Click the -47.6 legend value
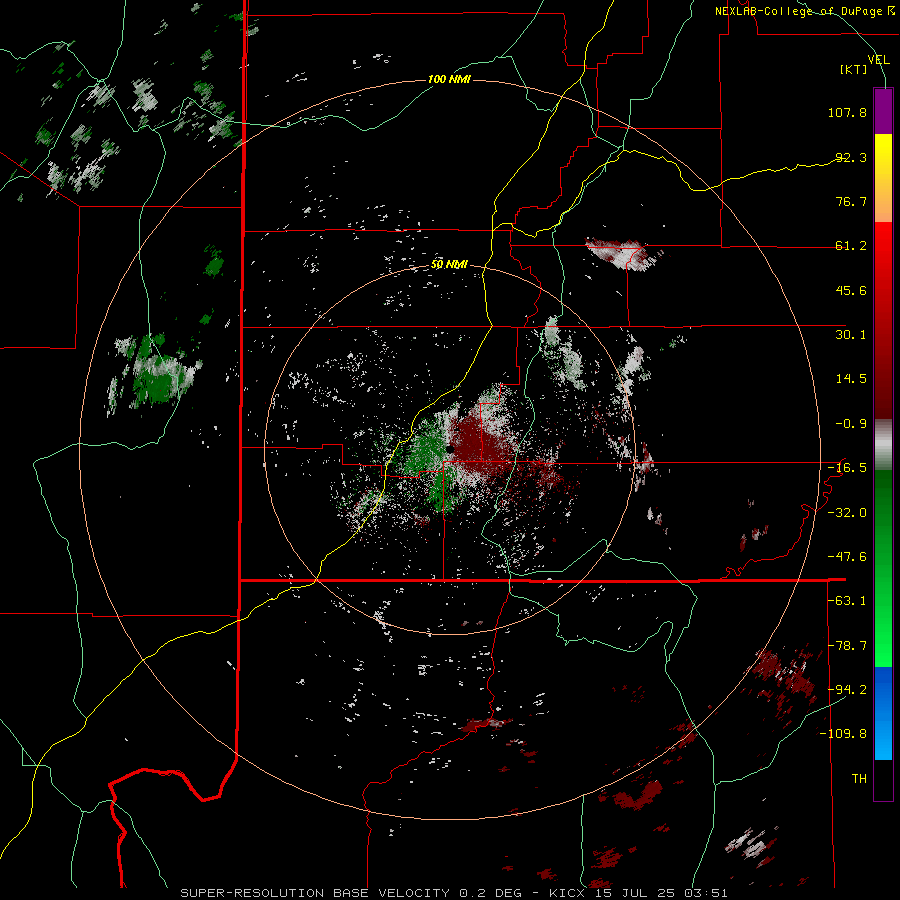Image resolution: width=900 pixels, height=900 pixels. coord(847,557)
